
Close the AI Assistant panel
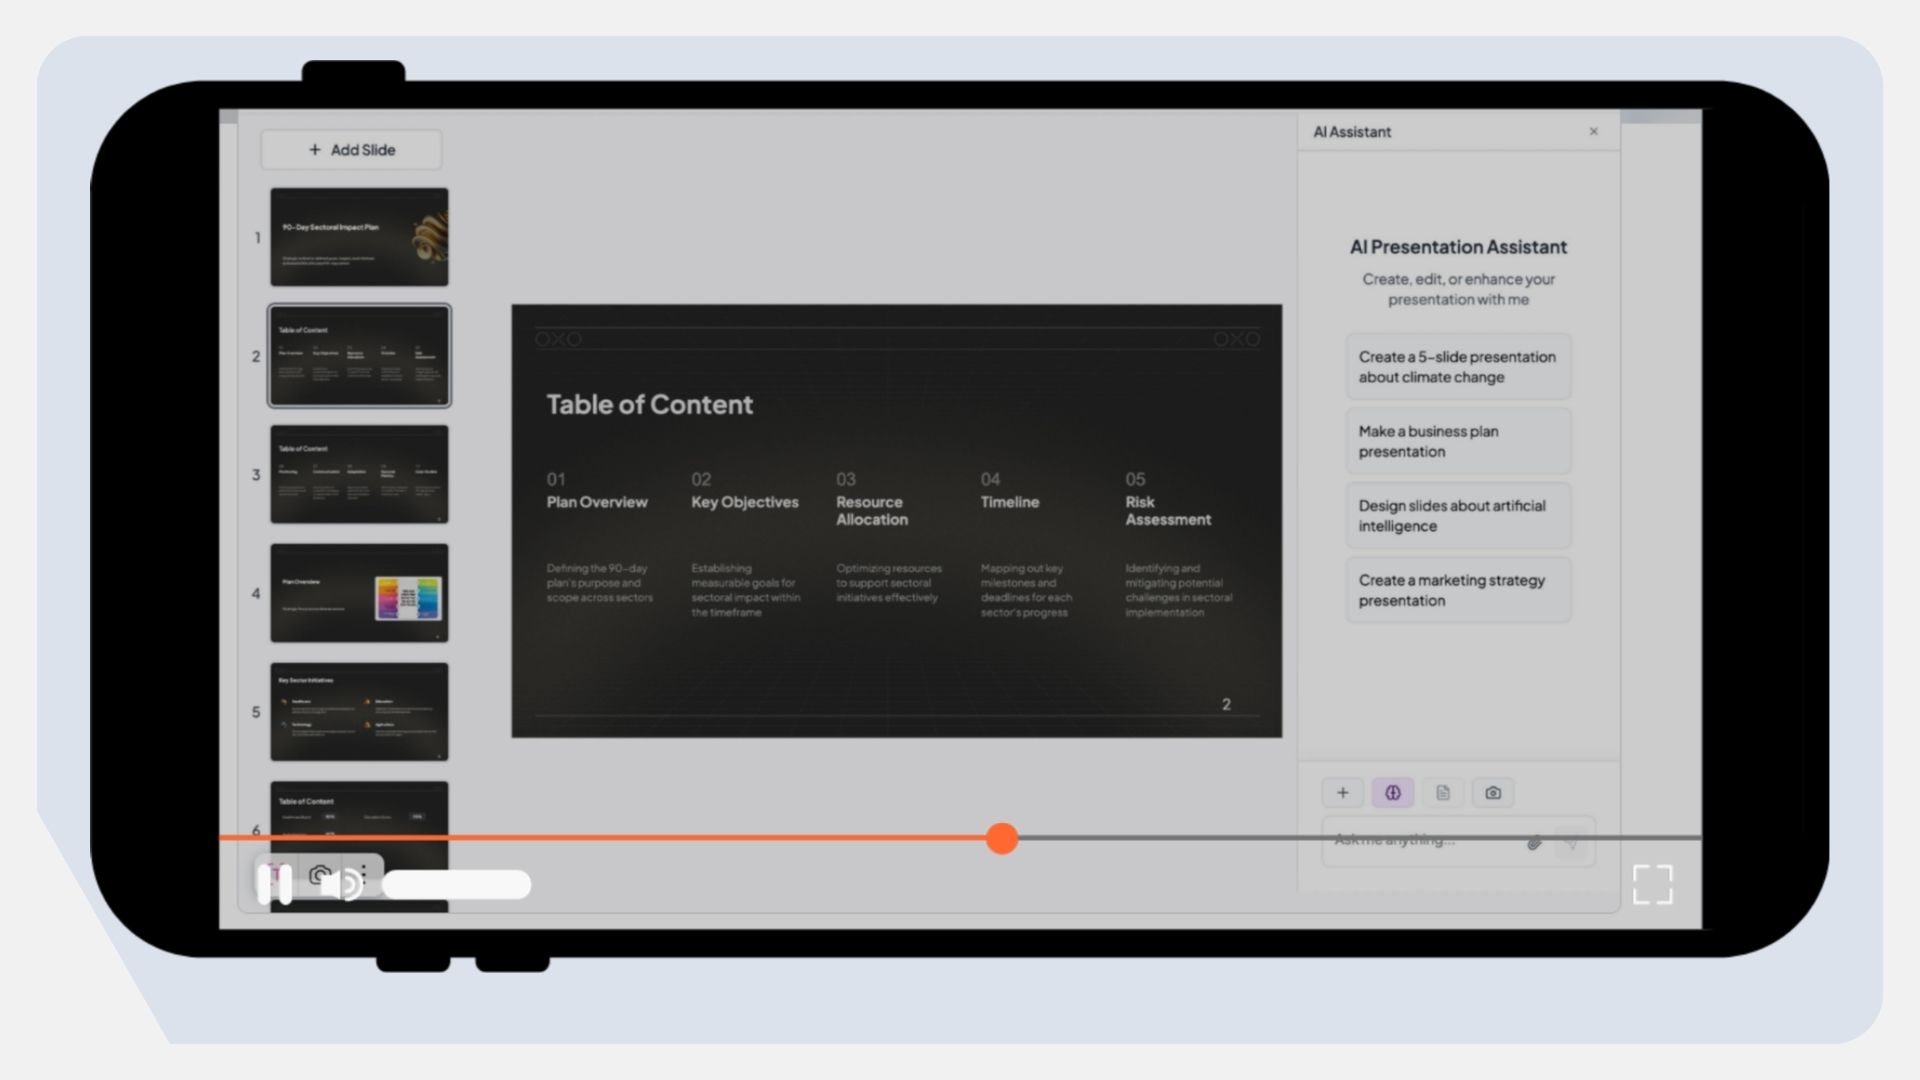coord(1594,131)
